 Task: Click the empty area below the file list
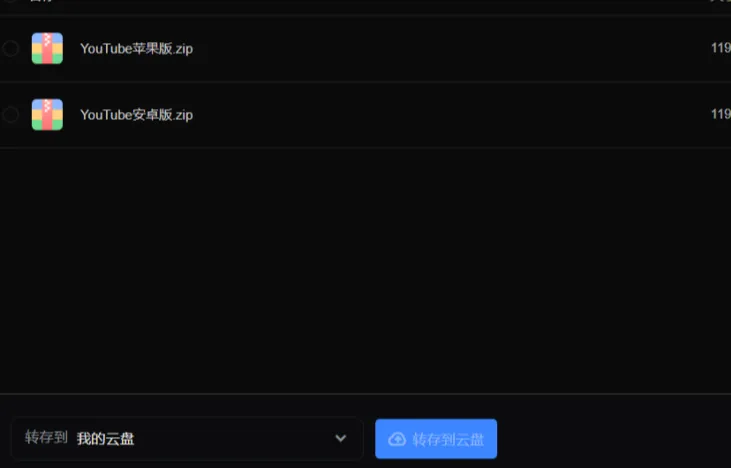(366, 270)
